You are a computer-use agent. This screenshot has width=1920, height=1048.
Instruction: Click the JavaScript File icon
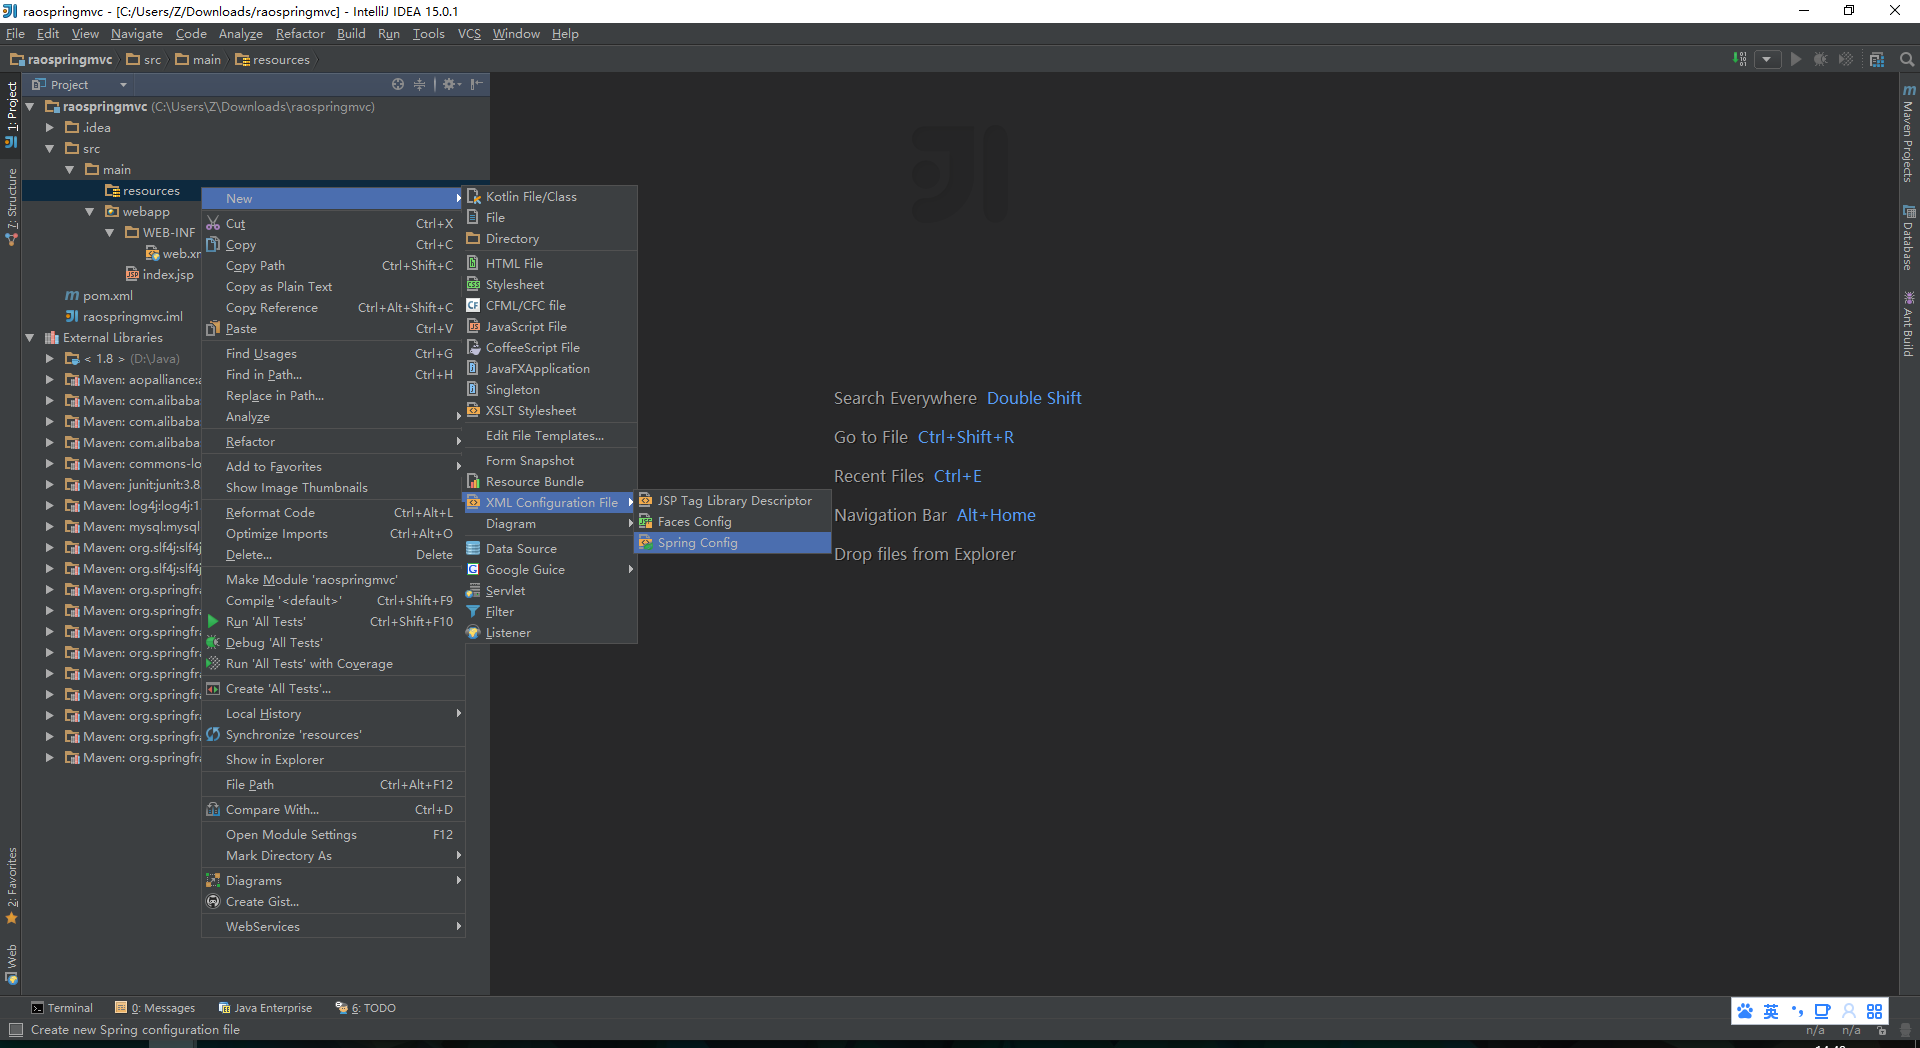pyautogui.click(x=474, y=327)
